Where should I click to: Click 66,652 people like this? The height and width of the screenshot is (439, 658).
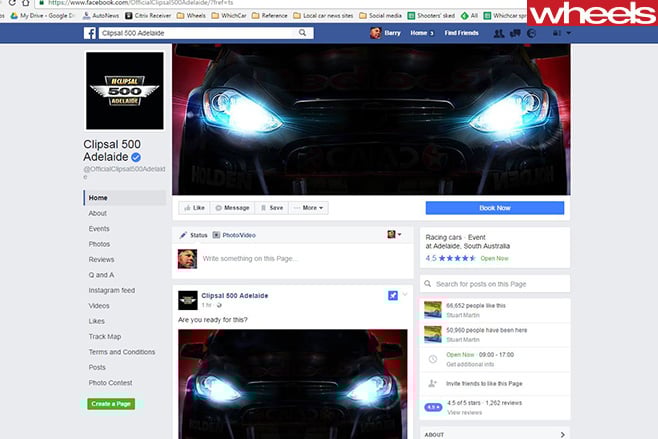pyautogui.click(x=476, y=306)
